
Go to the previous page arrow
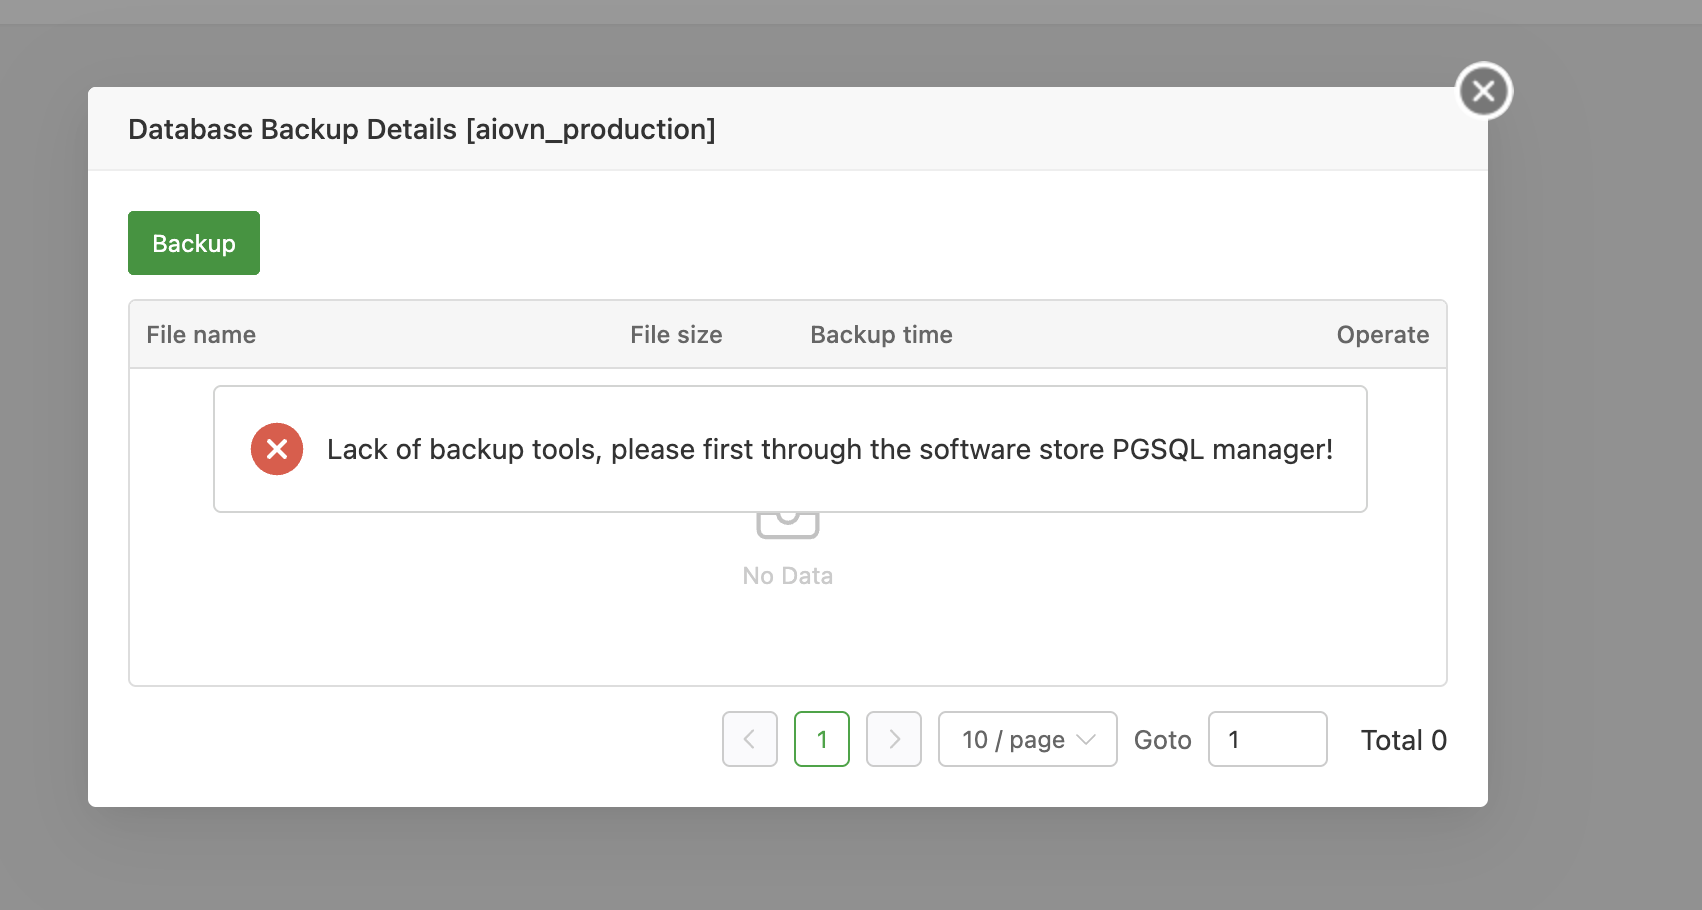[x=750, y=739]
